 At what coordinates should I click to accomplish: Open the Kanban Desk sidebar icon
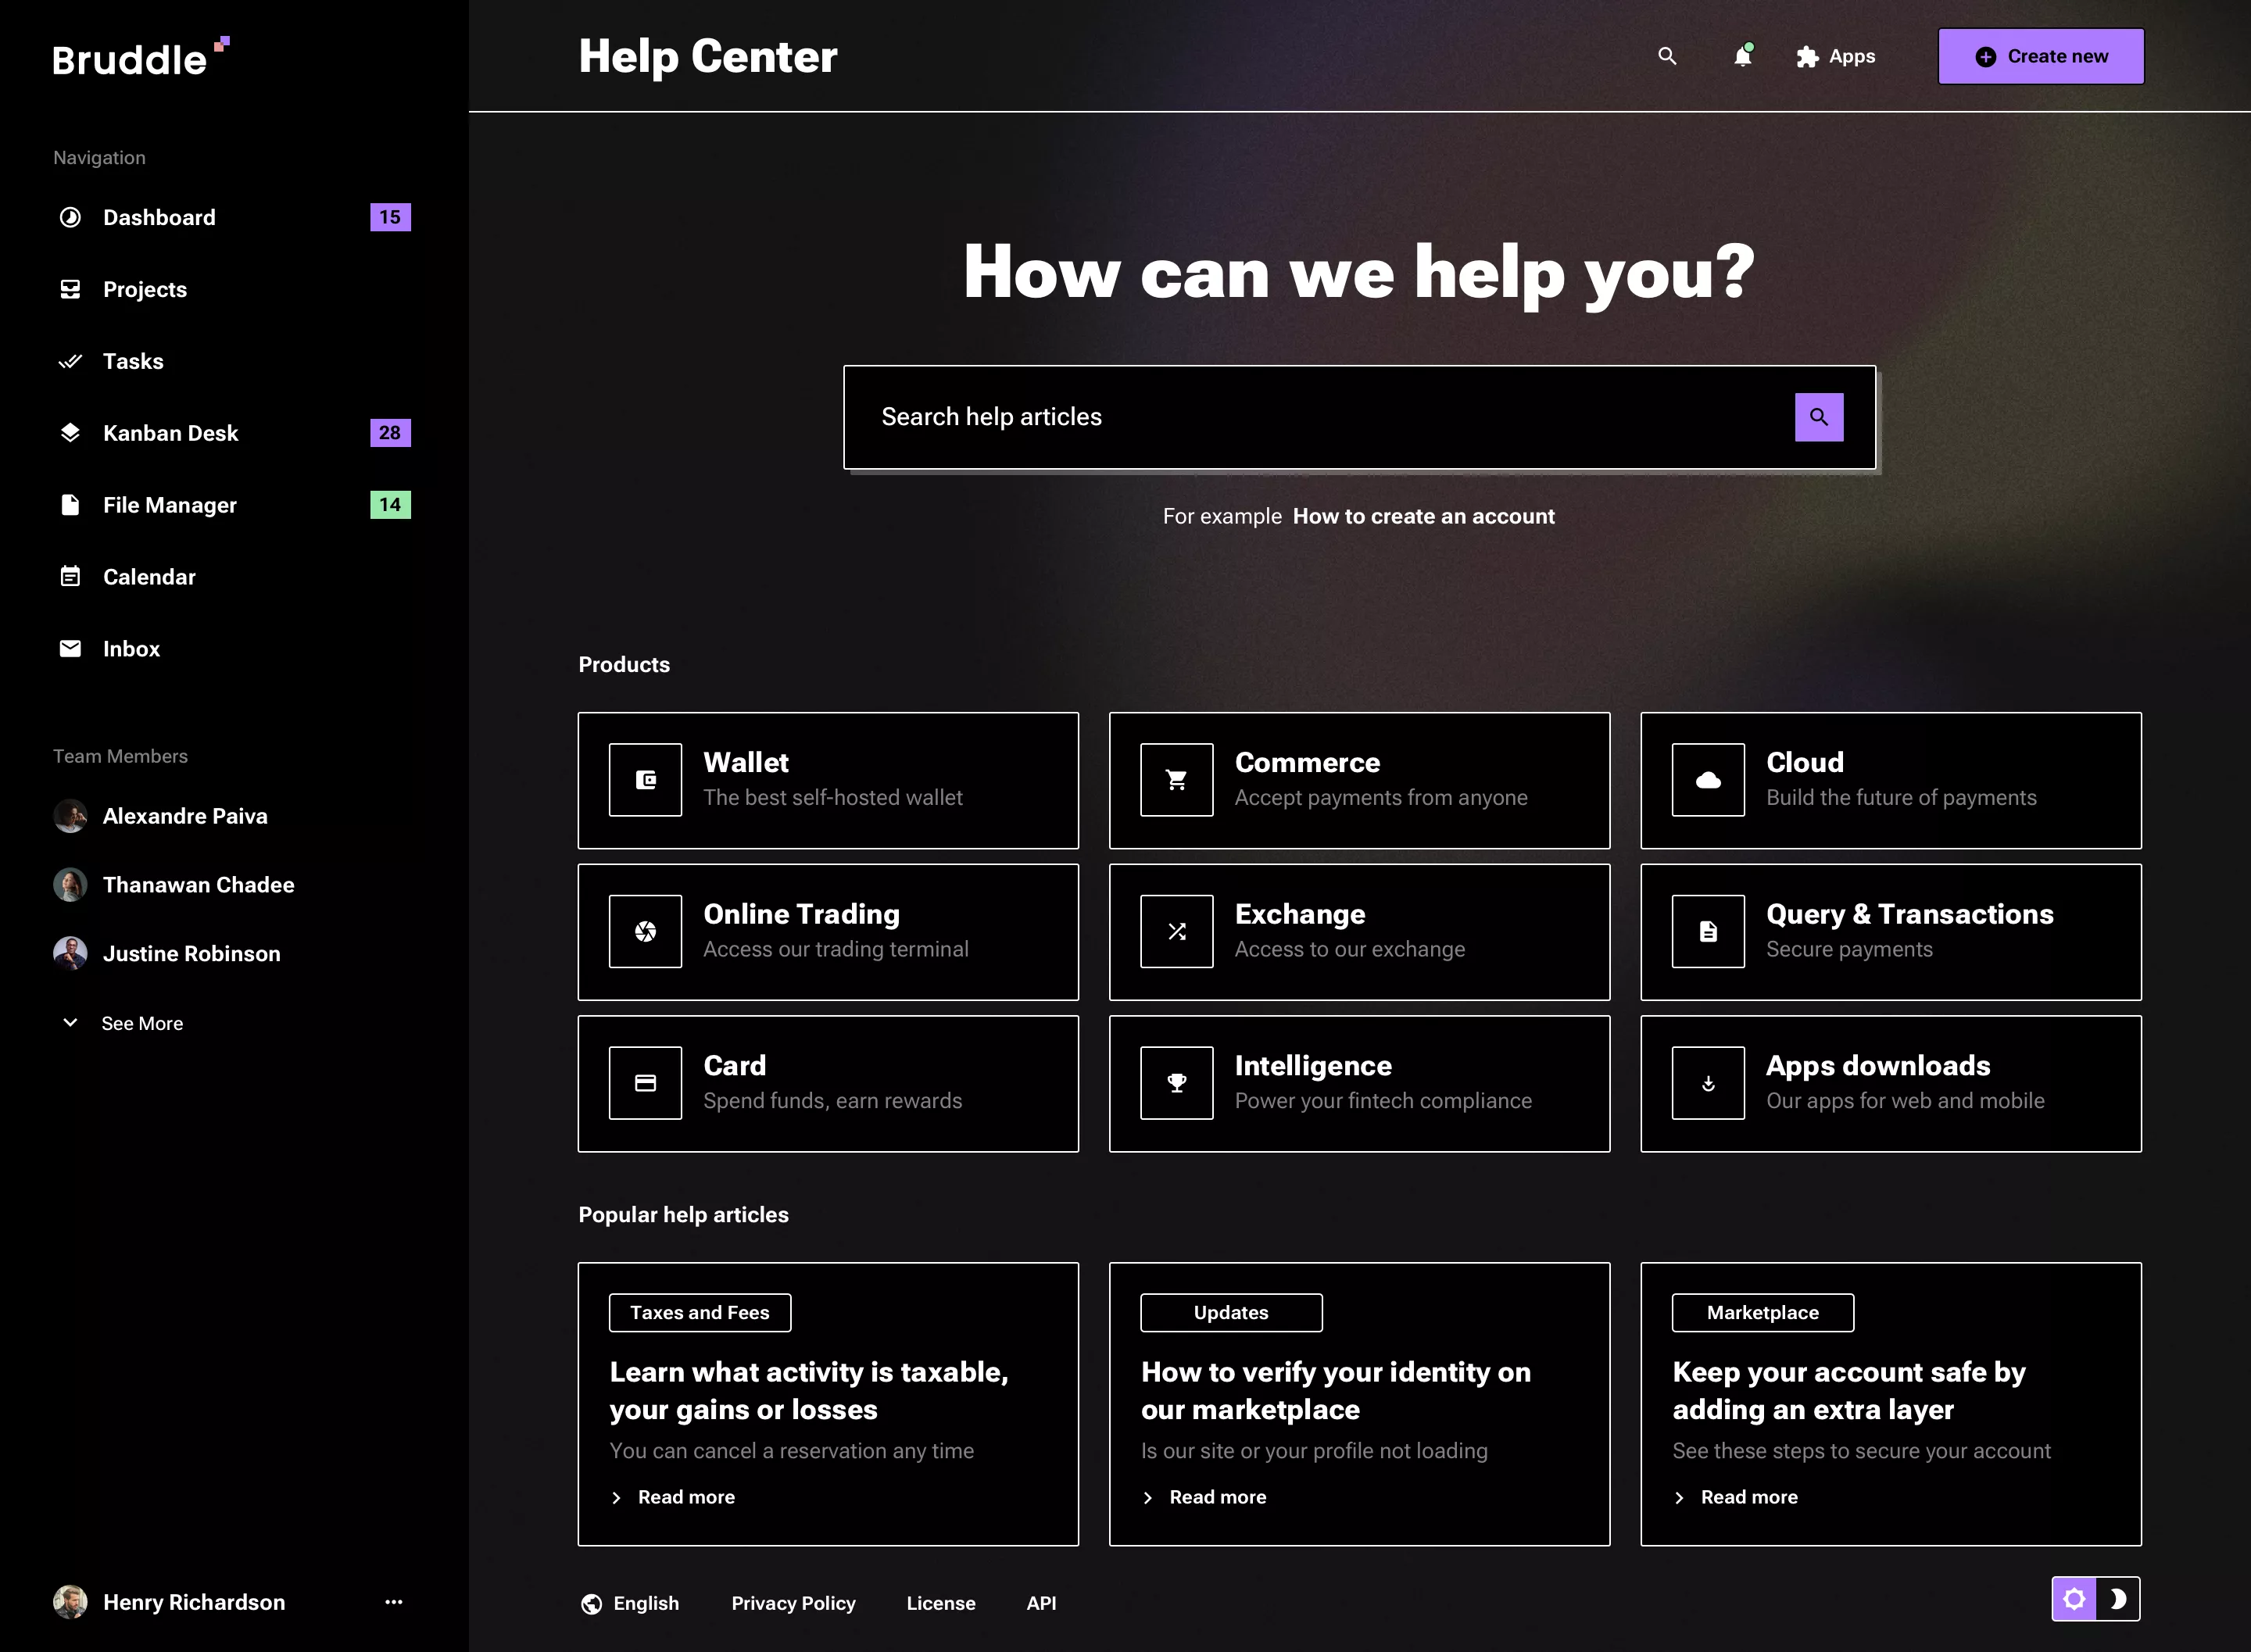[70, 432]
